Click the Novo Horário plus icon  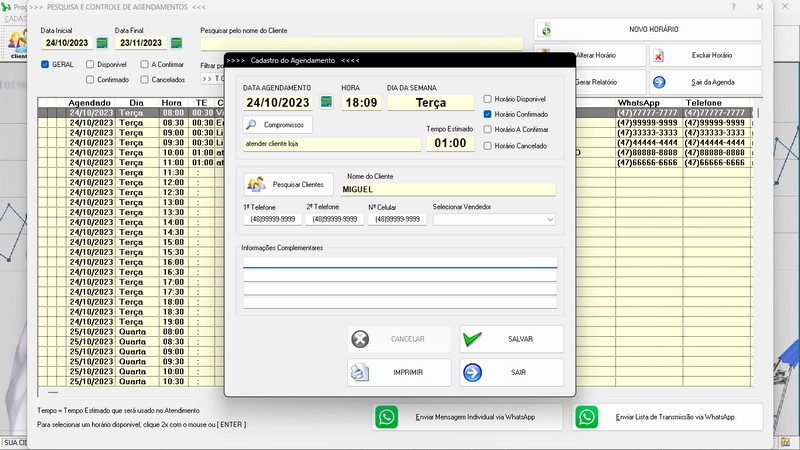[x=545, y=30]
